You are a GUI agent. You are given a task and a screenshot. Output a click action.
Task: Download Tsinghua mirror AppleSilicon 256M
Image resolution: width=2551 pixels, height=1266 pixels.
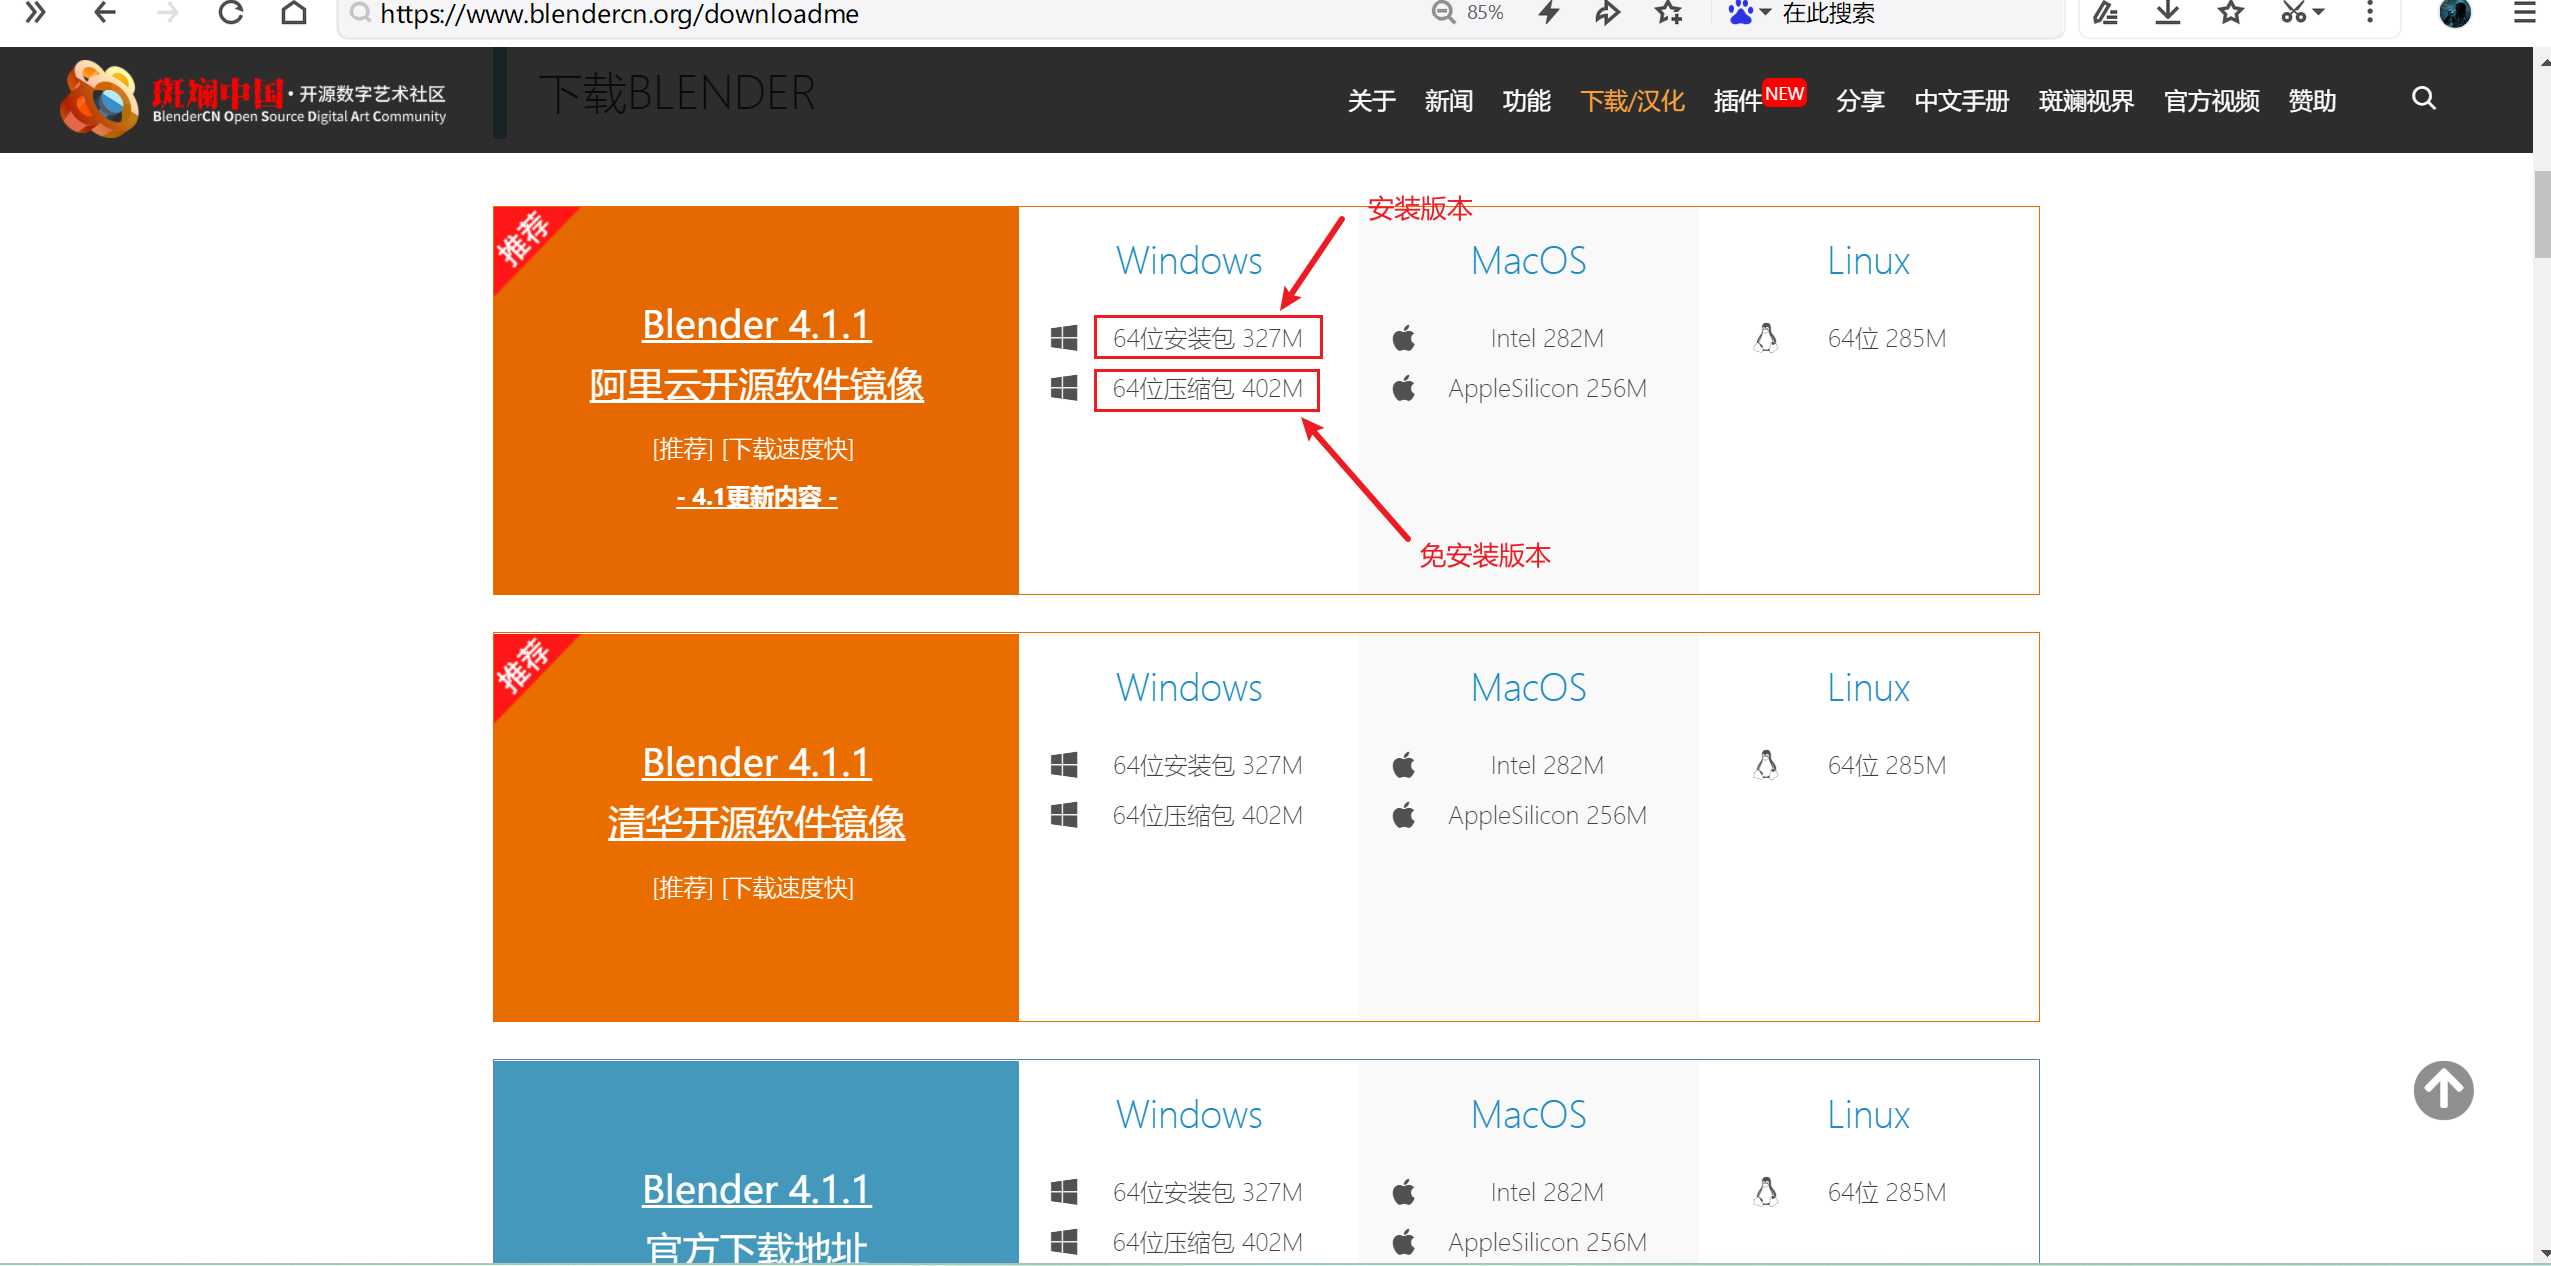1546,815
